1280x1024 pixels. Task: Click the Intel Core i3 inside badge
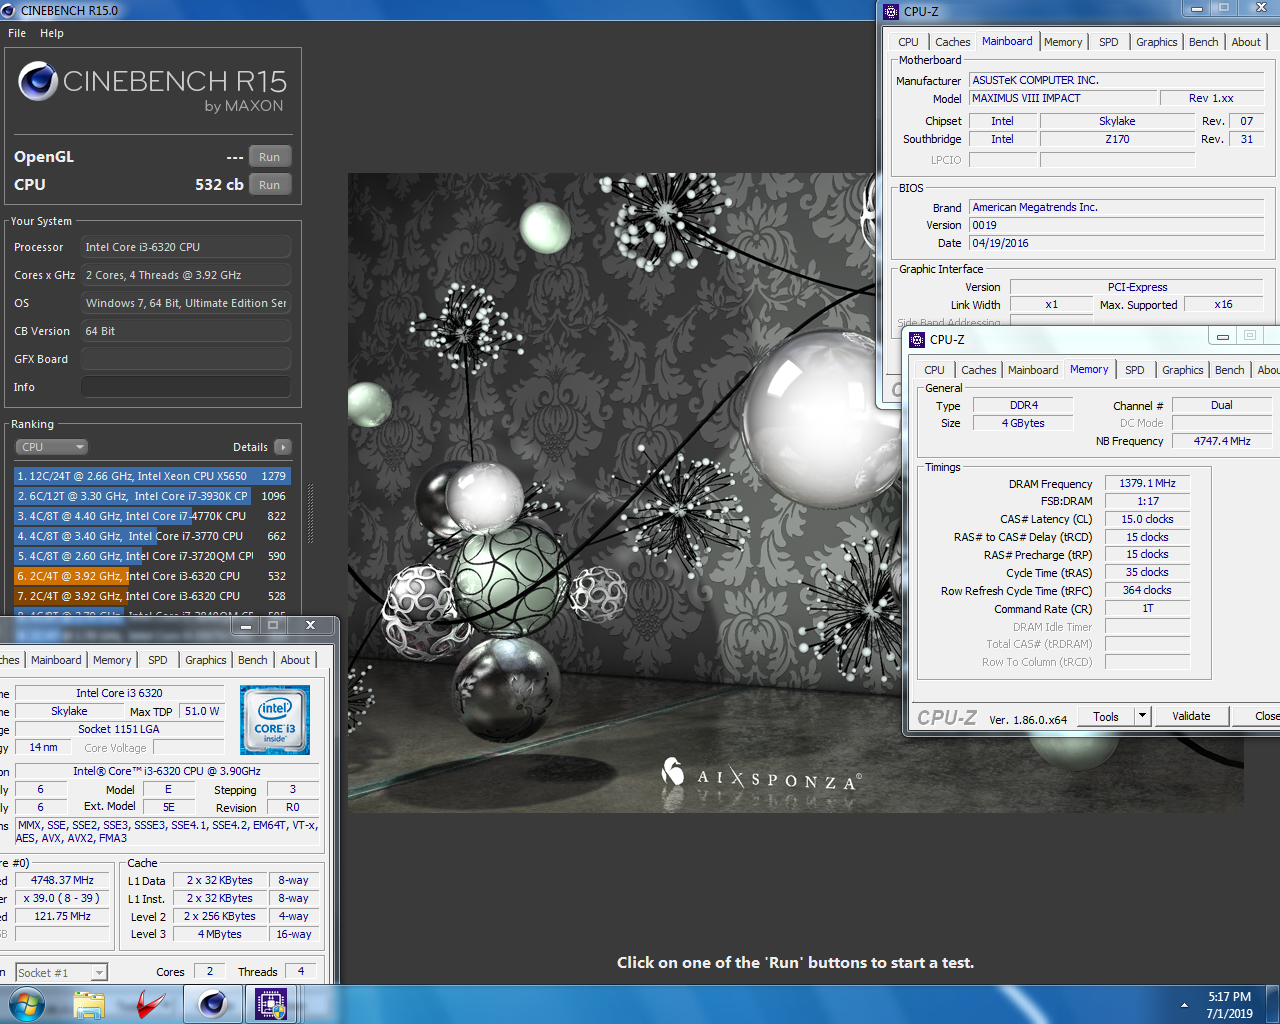pos(275,719)
